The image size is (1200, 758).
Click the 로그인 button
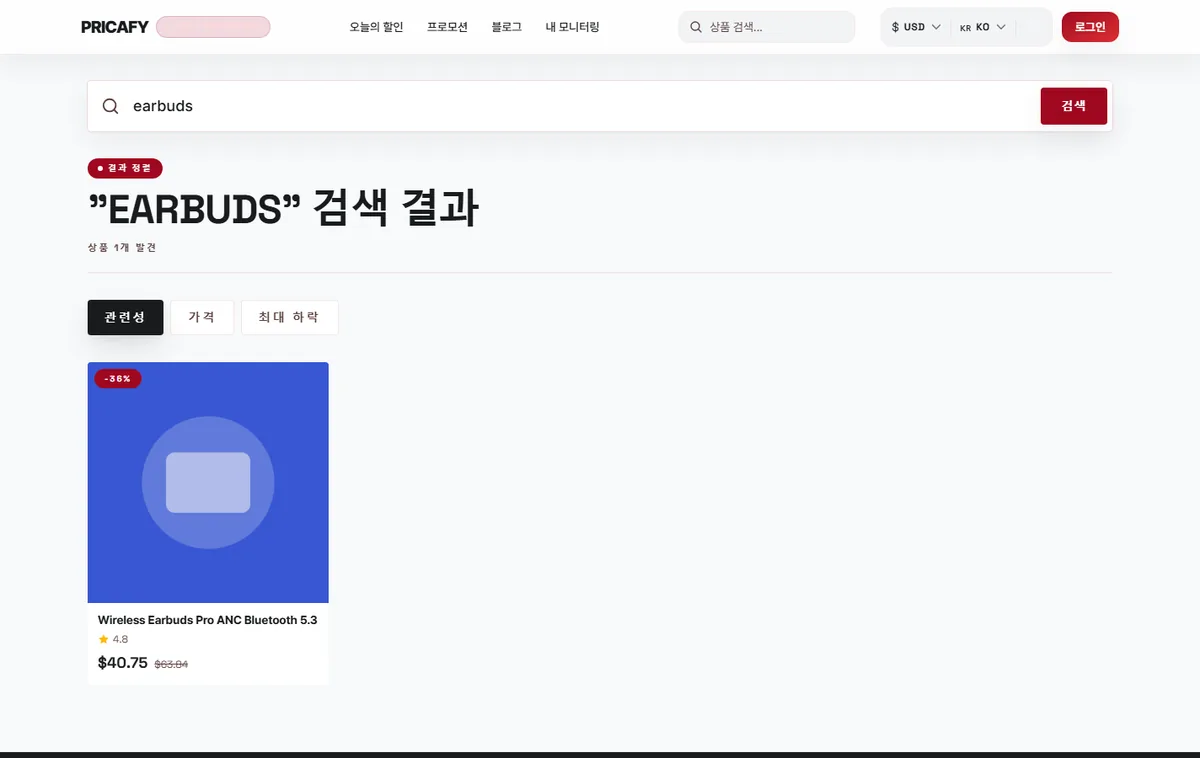[1090, 27]
